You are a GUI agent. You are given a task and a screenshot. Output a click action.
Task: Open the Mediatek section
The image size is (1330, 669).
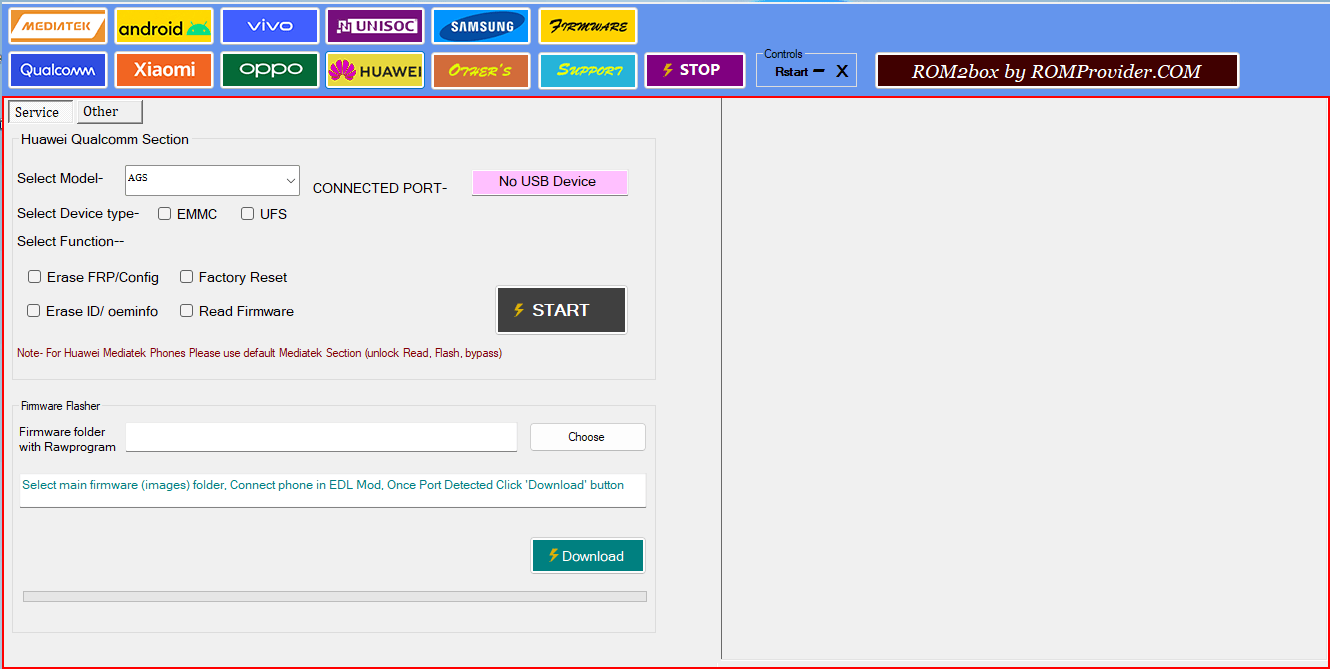(x=57, y=25)
